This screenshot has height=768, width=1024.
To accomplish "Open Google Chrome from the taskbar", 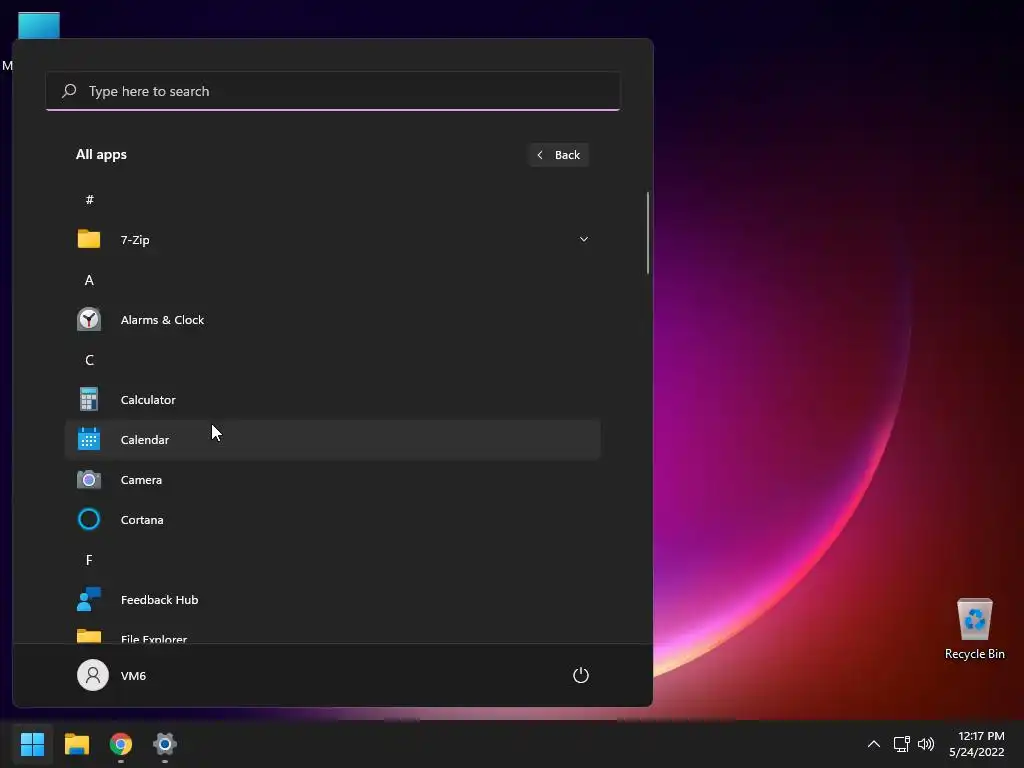I will [121, 744].
